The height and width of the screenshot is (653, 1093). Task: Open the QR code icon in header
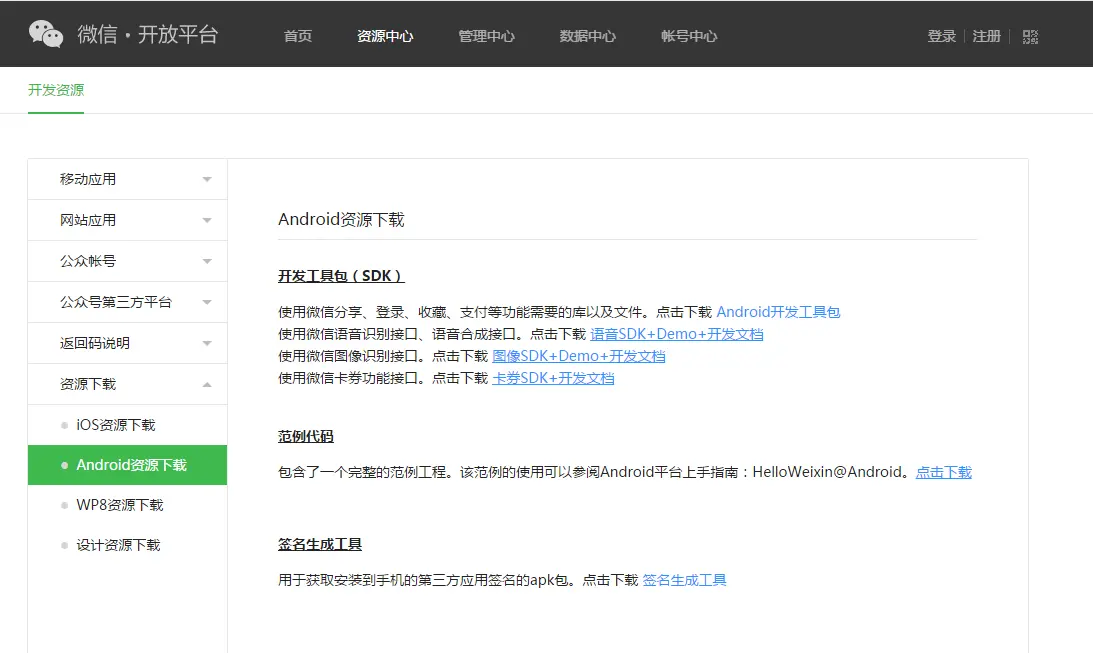[x=1030, y=36]
